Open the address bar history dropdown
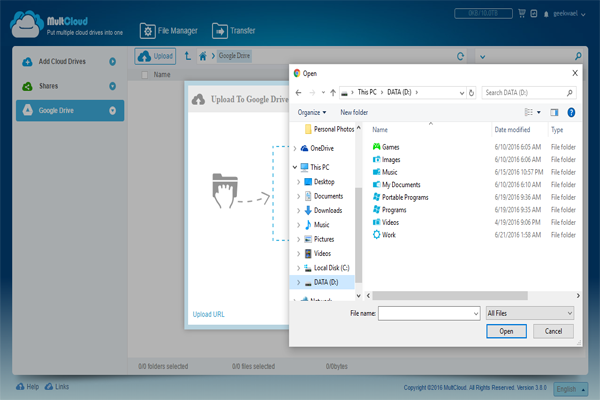Image resolution: width=600 pixels, height=400 pixels. click(x=462, y=93)
